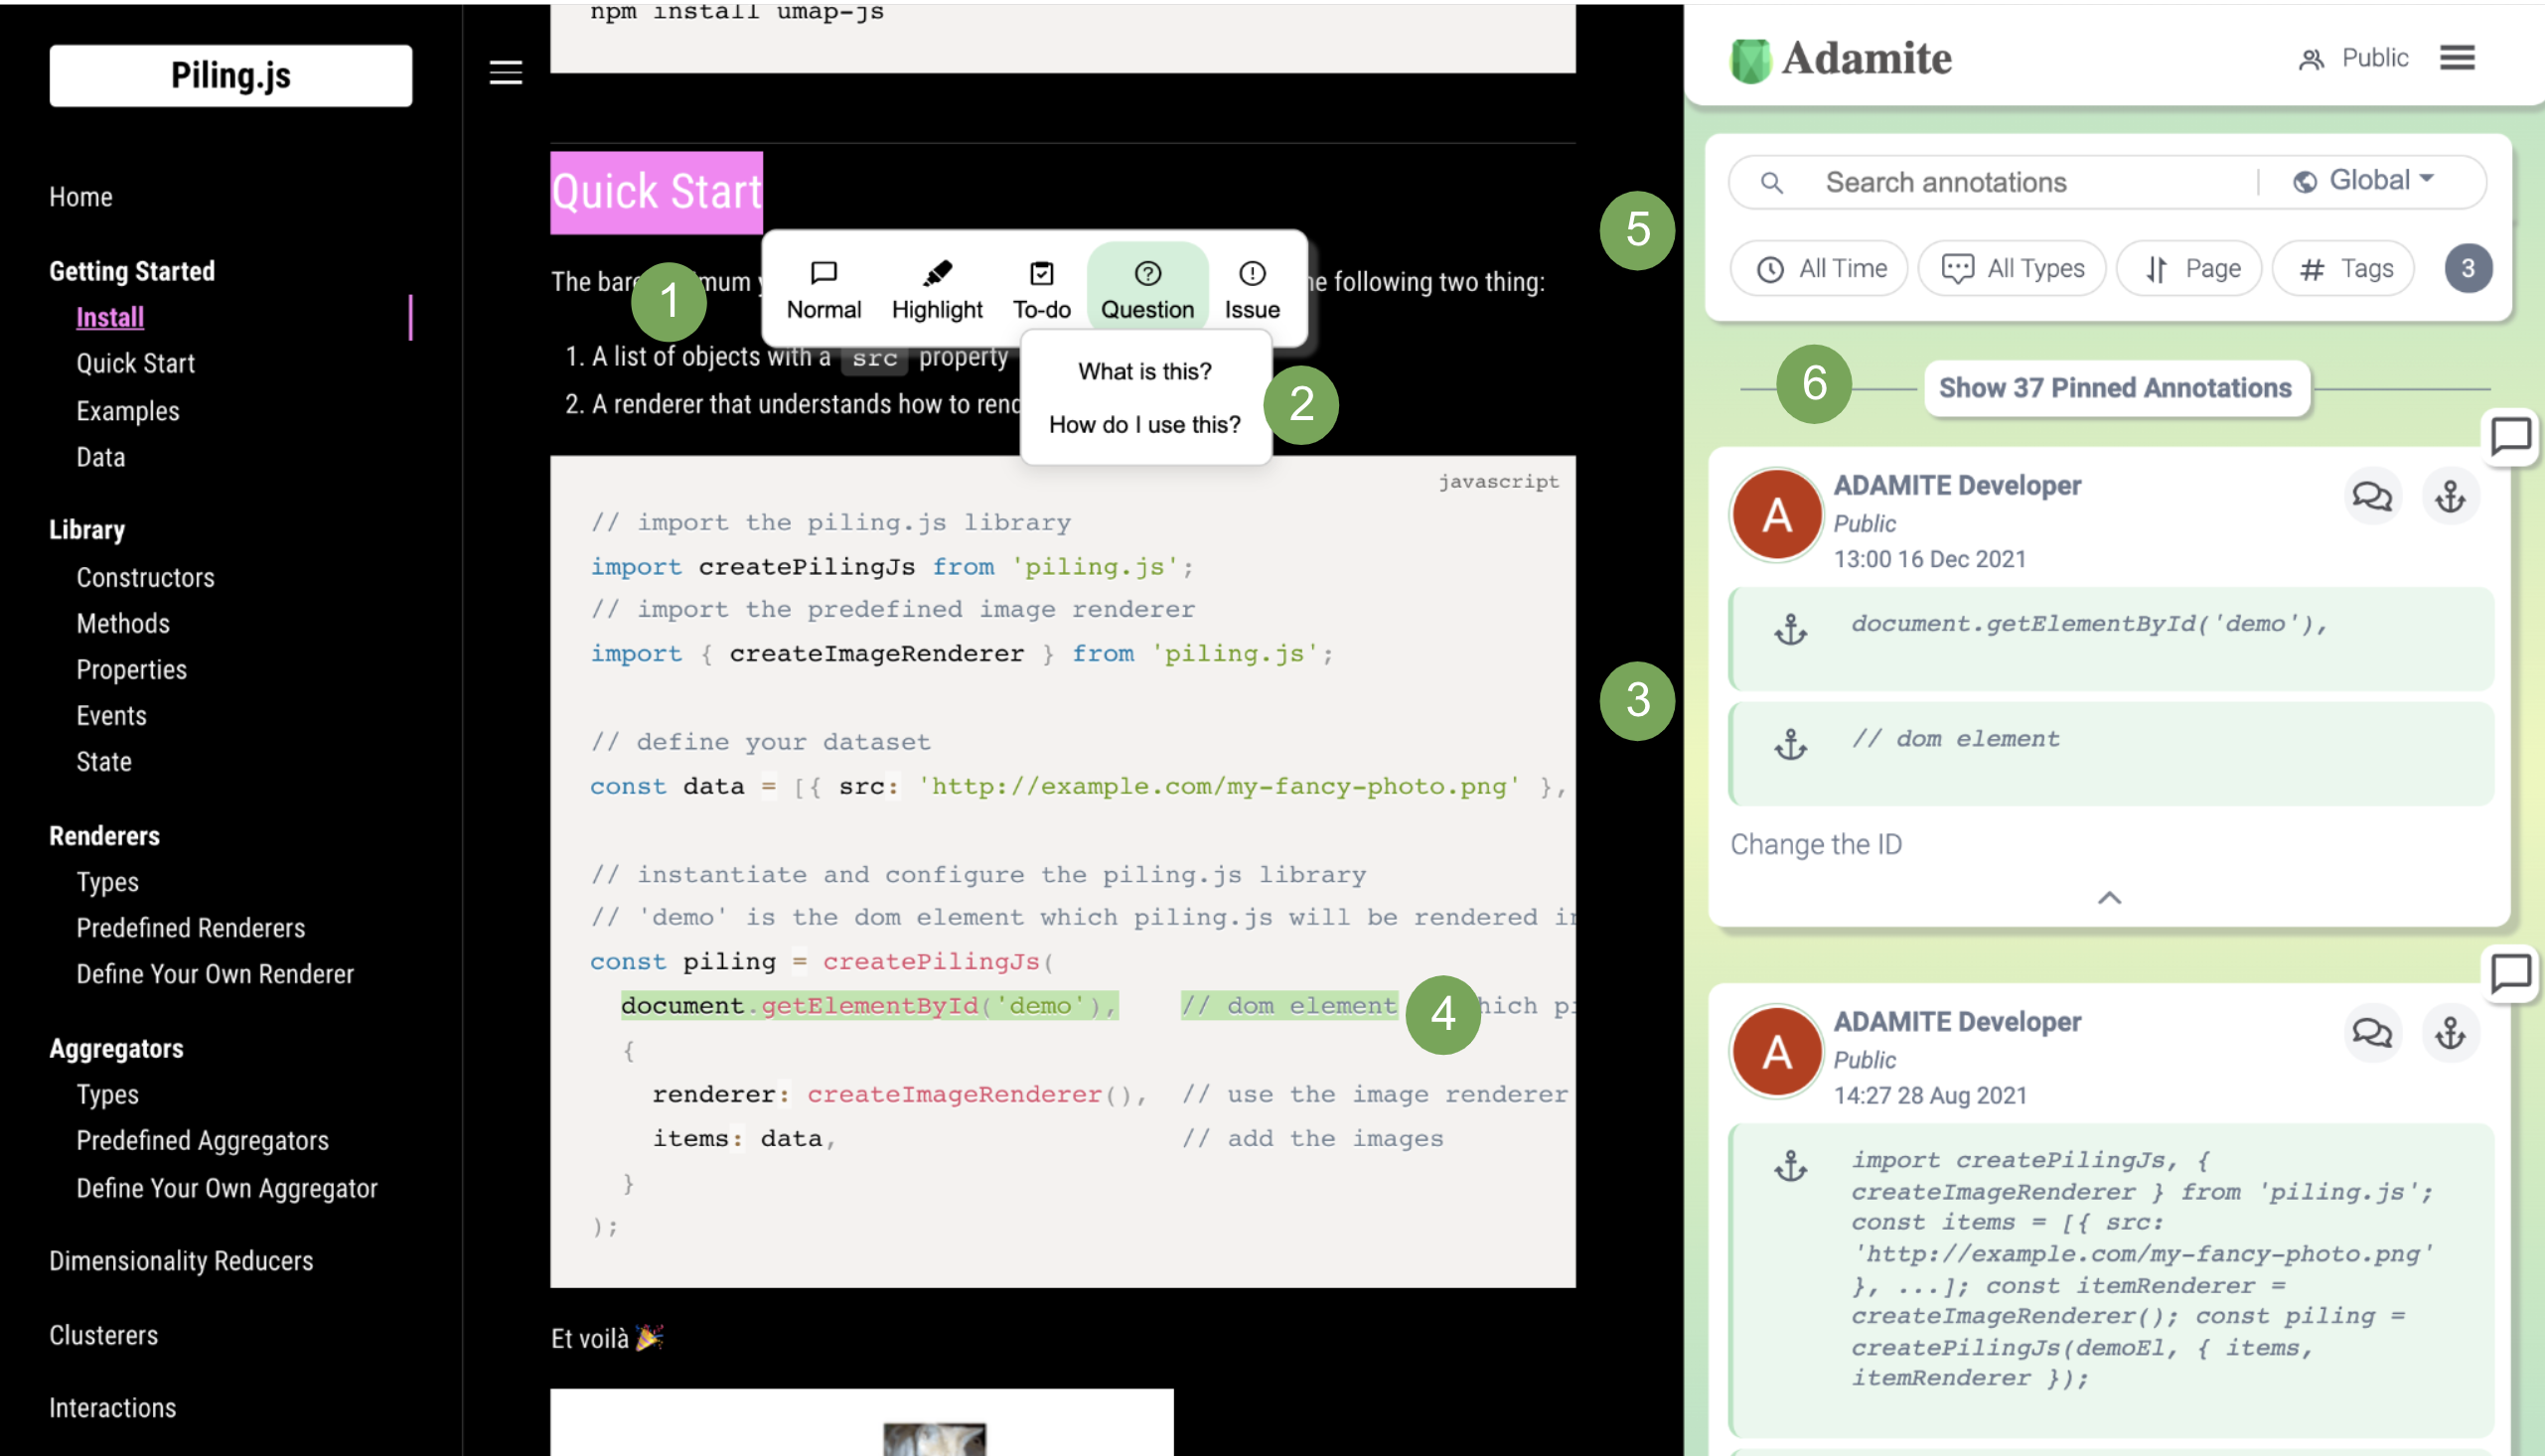The image size is (2545, 1456).
Task: Open Predefined Renderers
Action: pos(191,928)
